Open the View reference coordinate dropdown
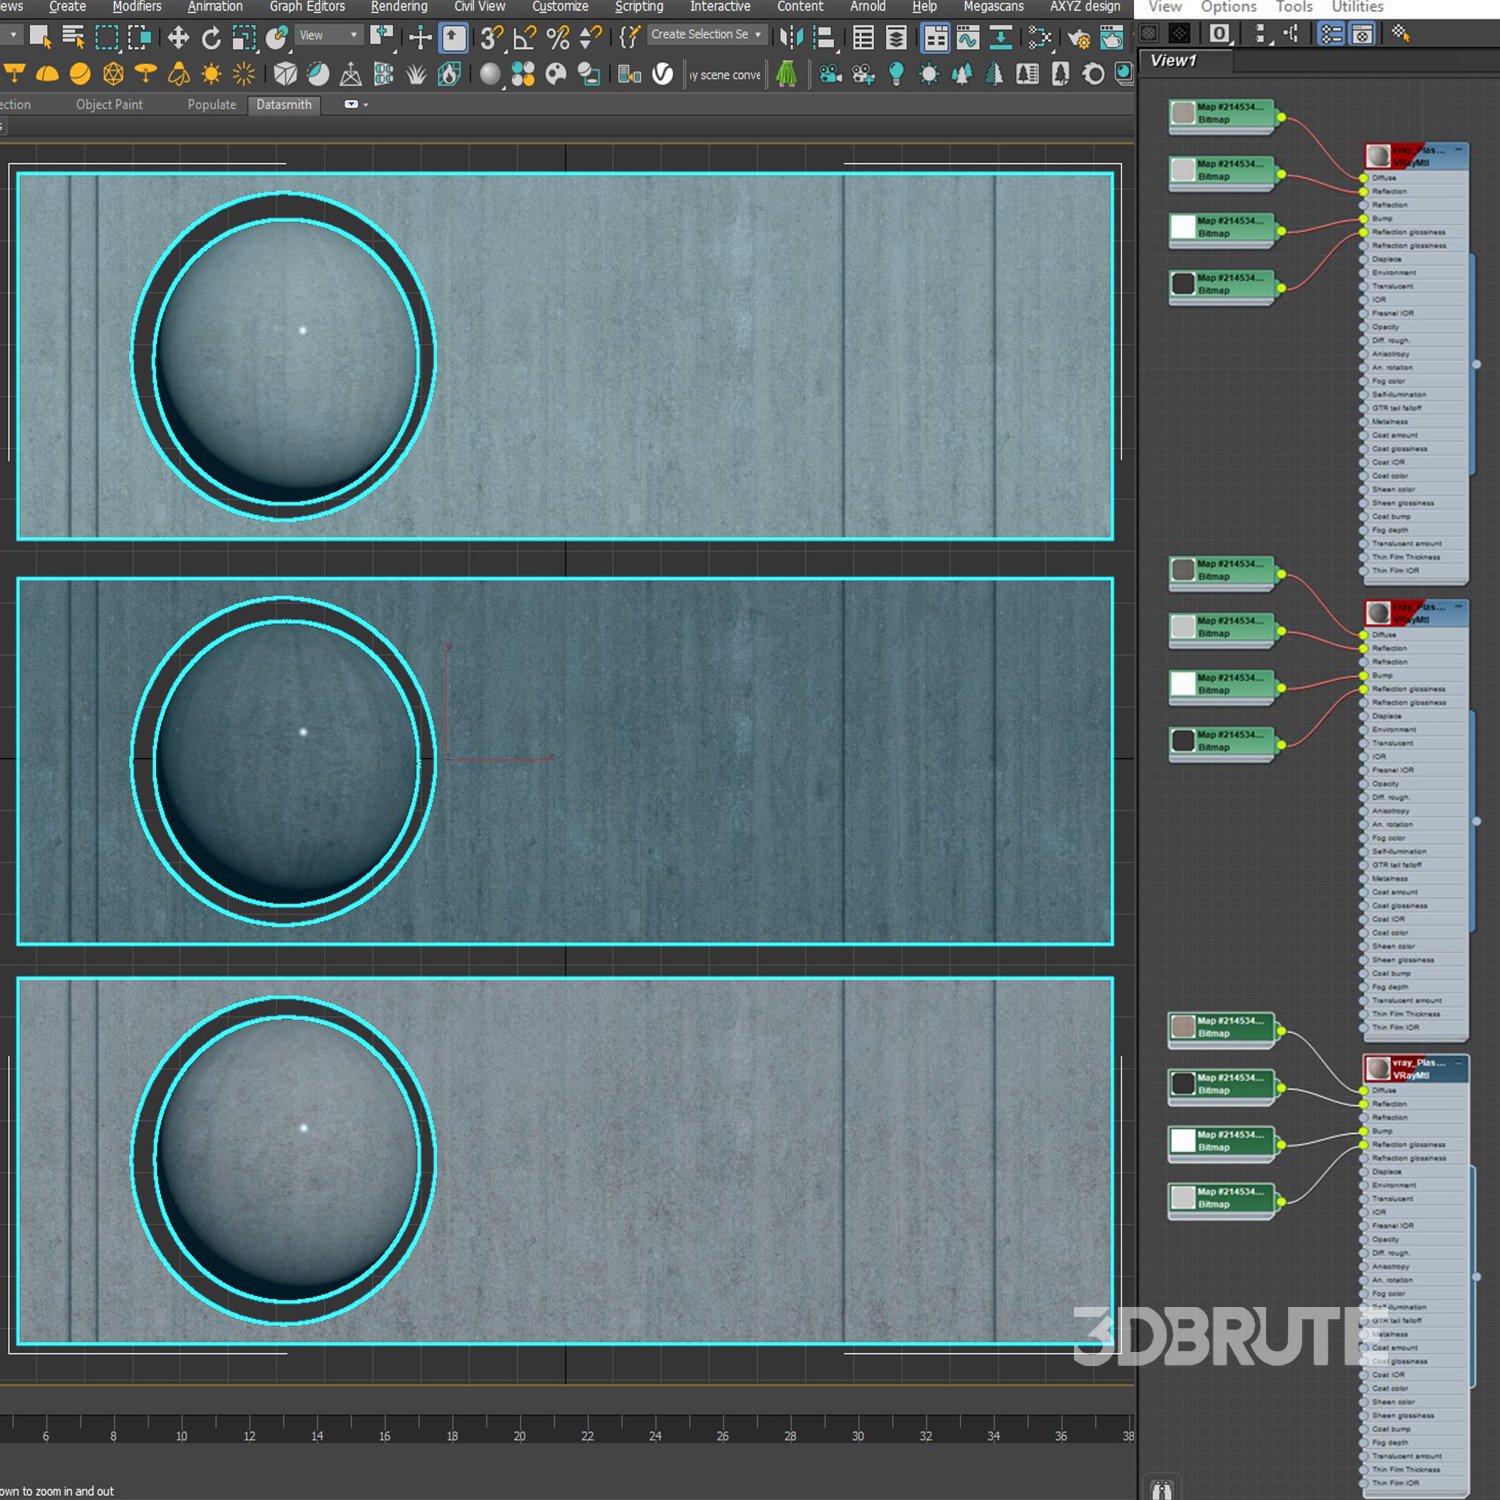Screen dimensions: 1500x1500 [328, 35]
